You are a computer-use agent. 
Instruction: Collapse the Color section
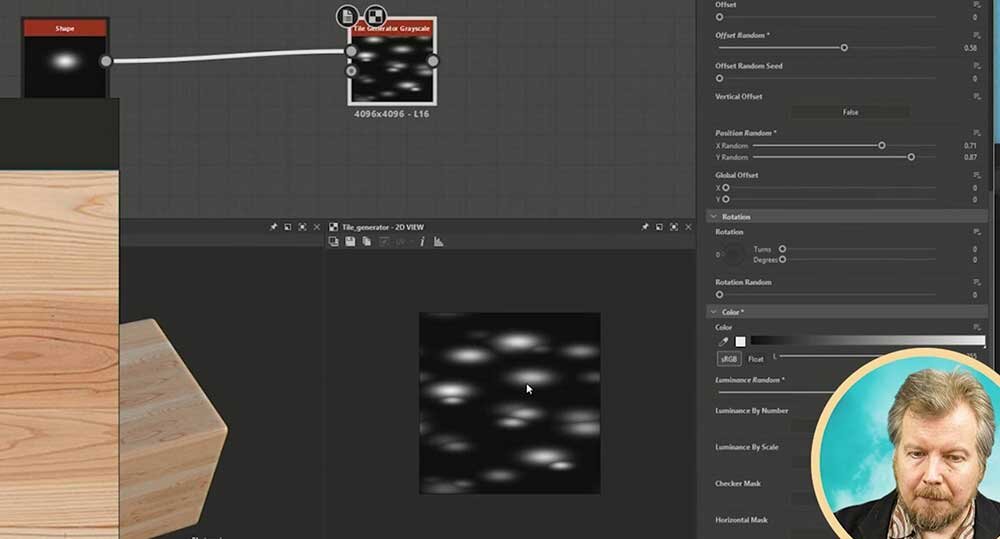coord(714,312)
